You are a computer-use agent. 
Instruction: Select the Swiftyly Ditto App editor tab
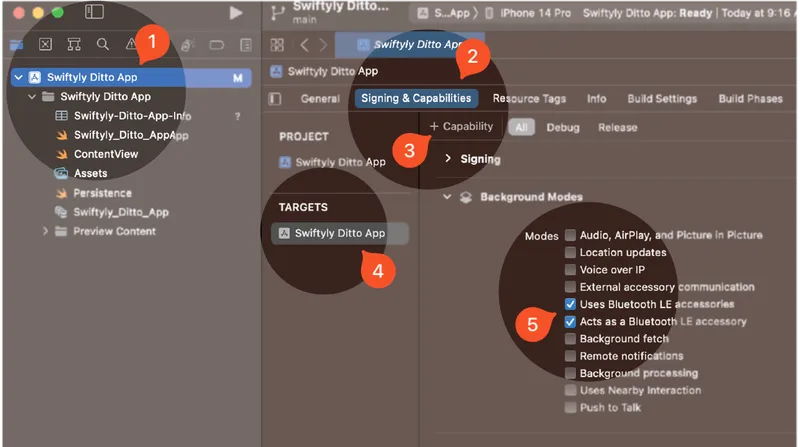click(x=410, y=44)
